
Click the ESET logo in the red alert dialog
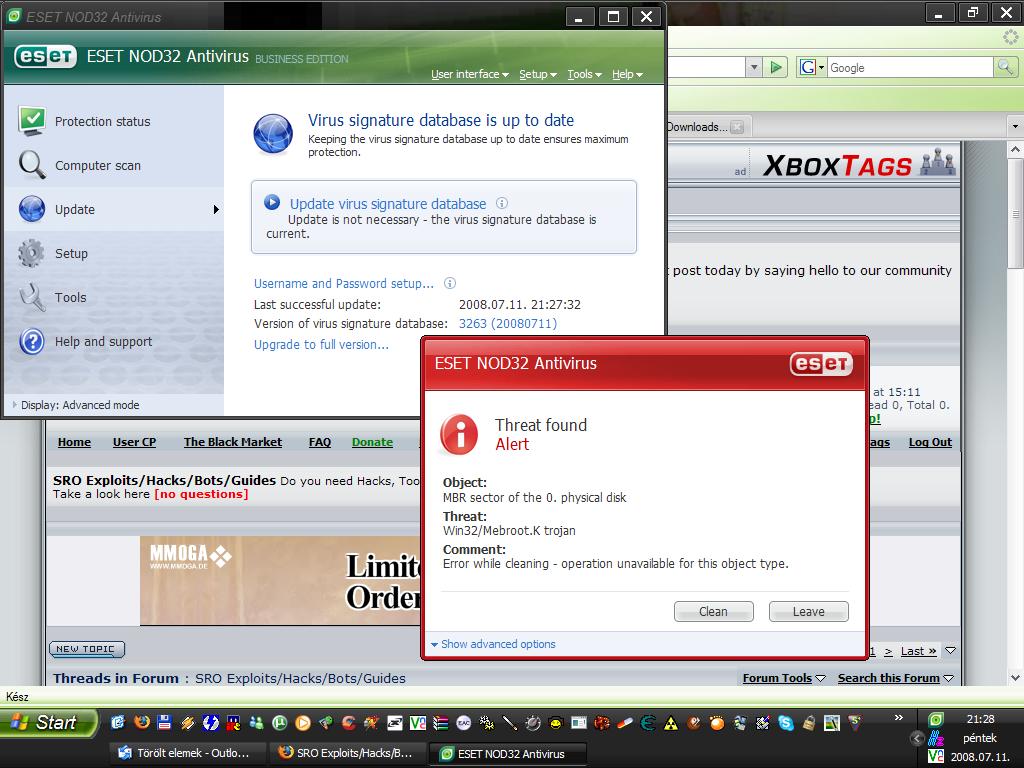(x=821, y=364)
